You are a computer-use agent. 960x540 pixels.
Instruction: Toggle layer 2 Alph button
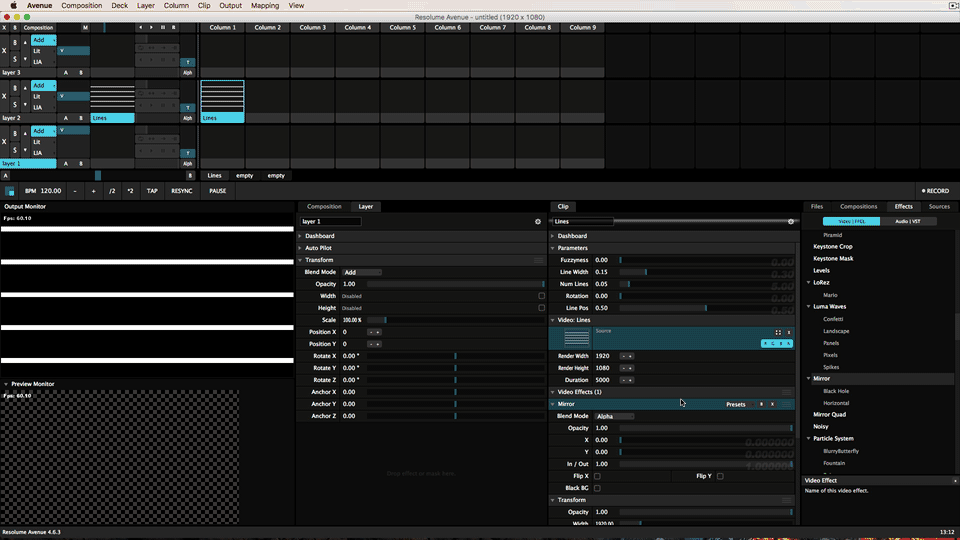[x=187, y=118]
